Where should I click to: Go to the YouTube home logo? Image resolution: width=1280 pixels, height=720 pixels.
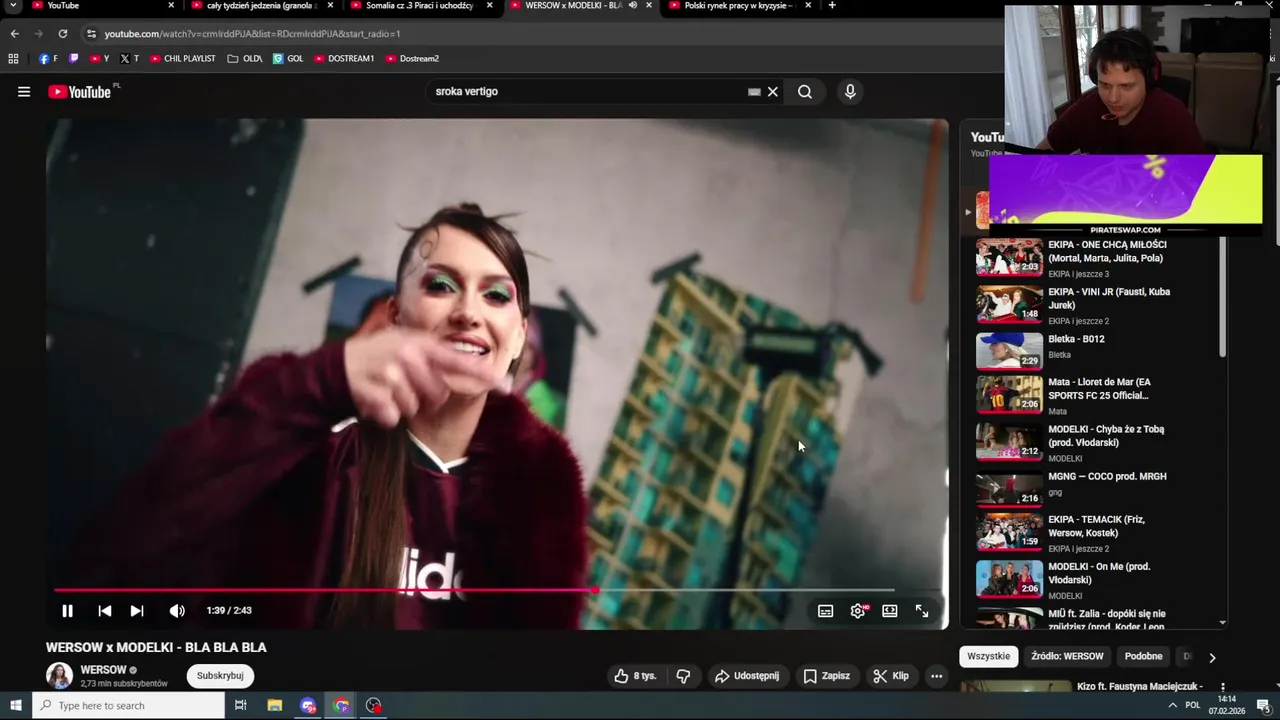[x=80, y=92]
